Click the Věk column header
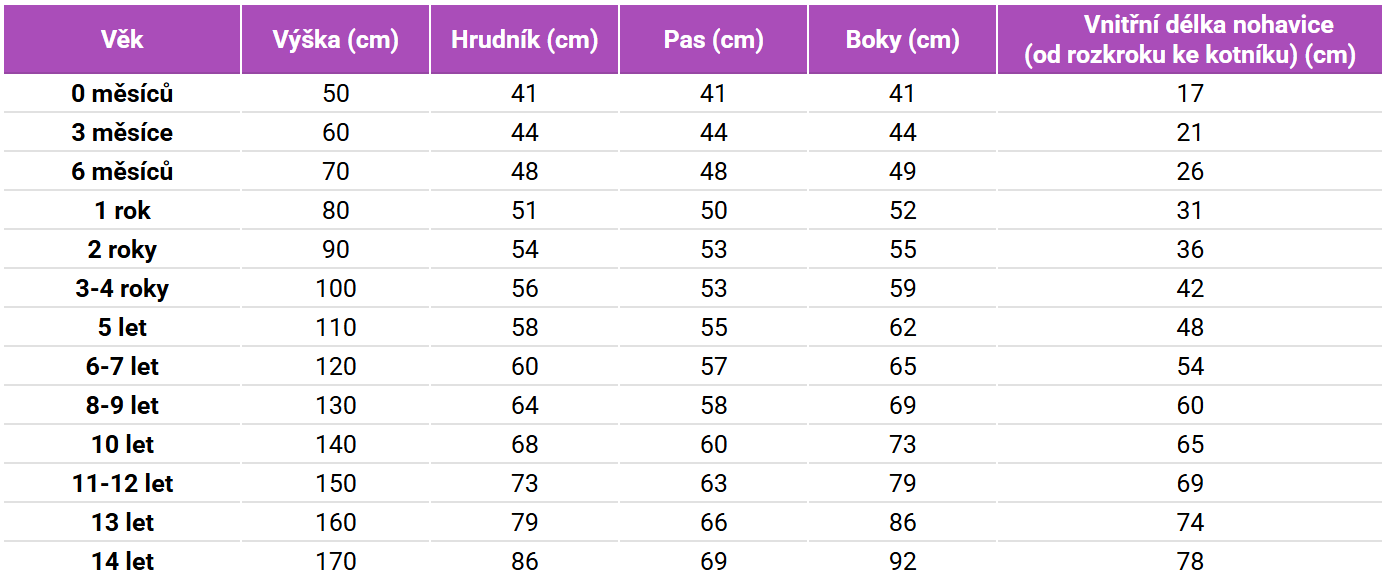 122,40
